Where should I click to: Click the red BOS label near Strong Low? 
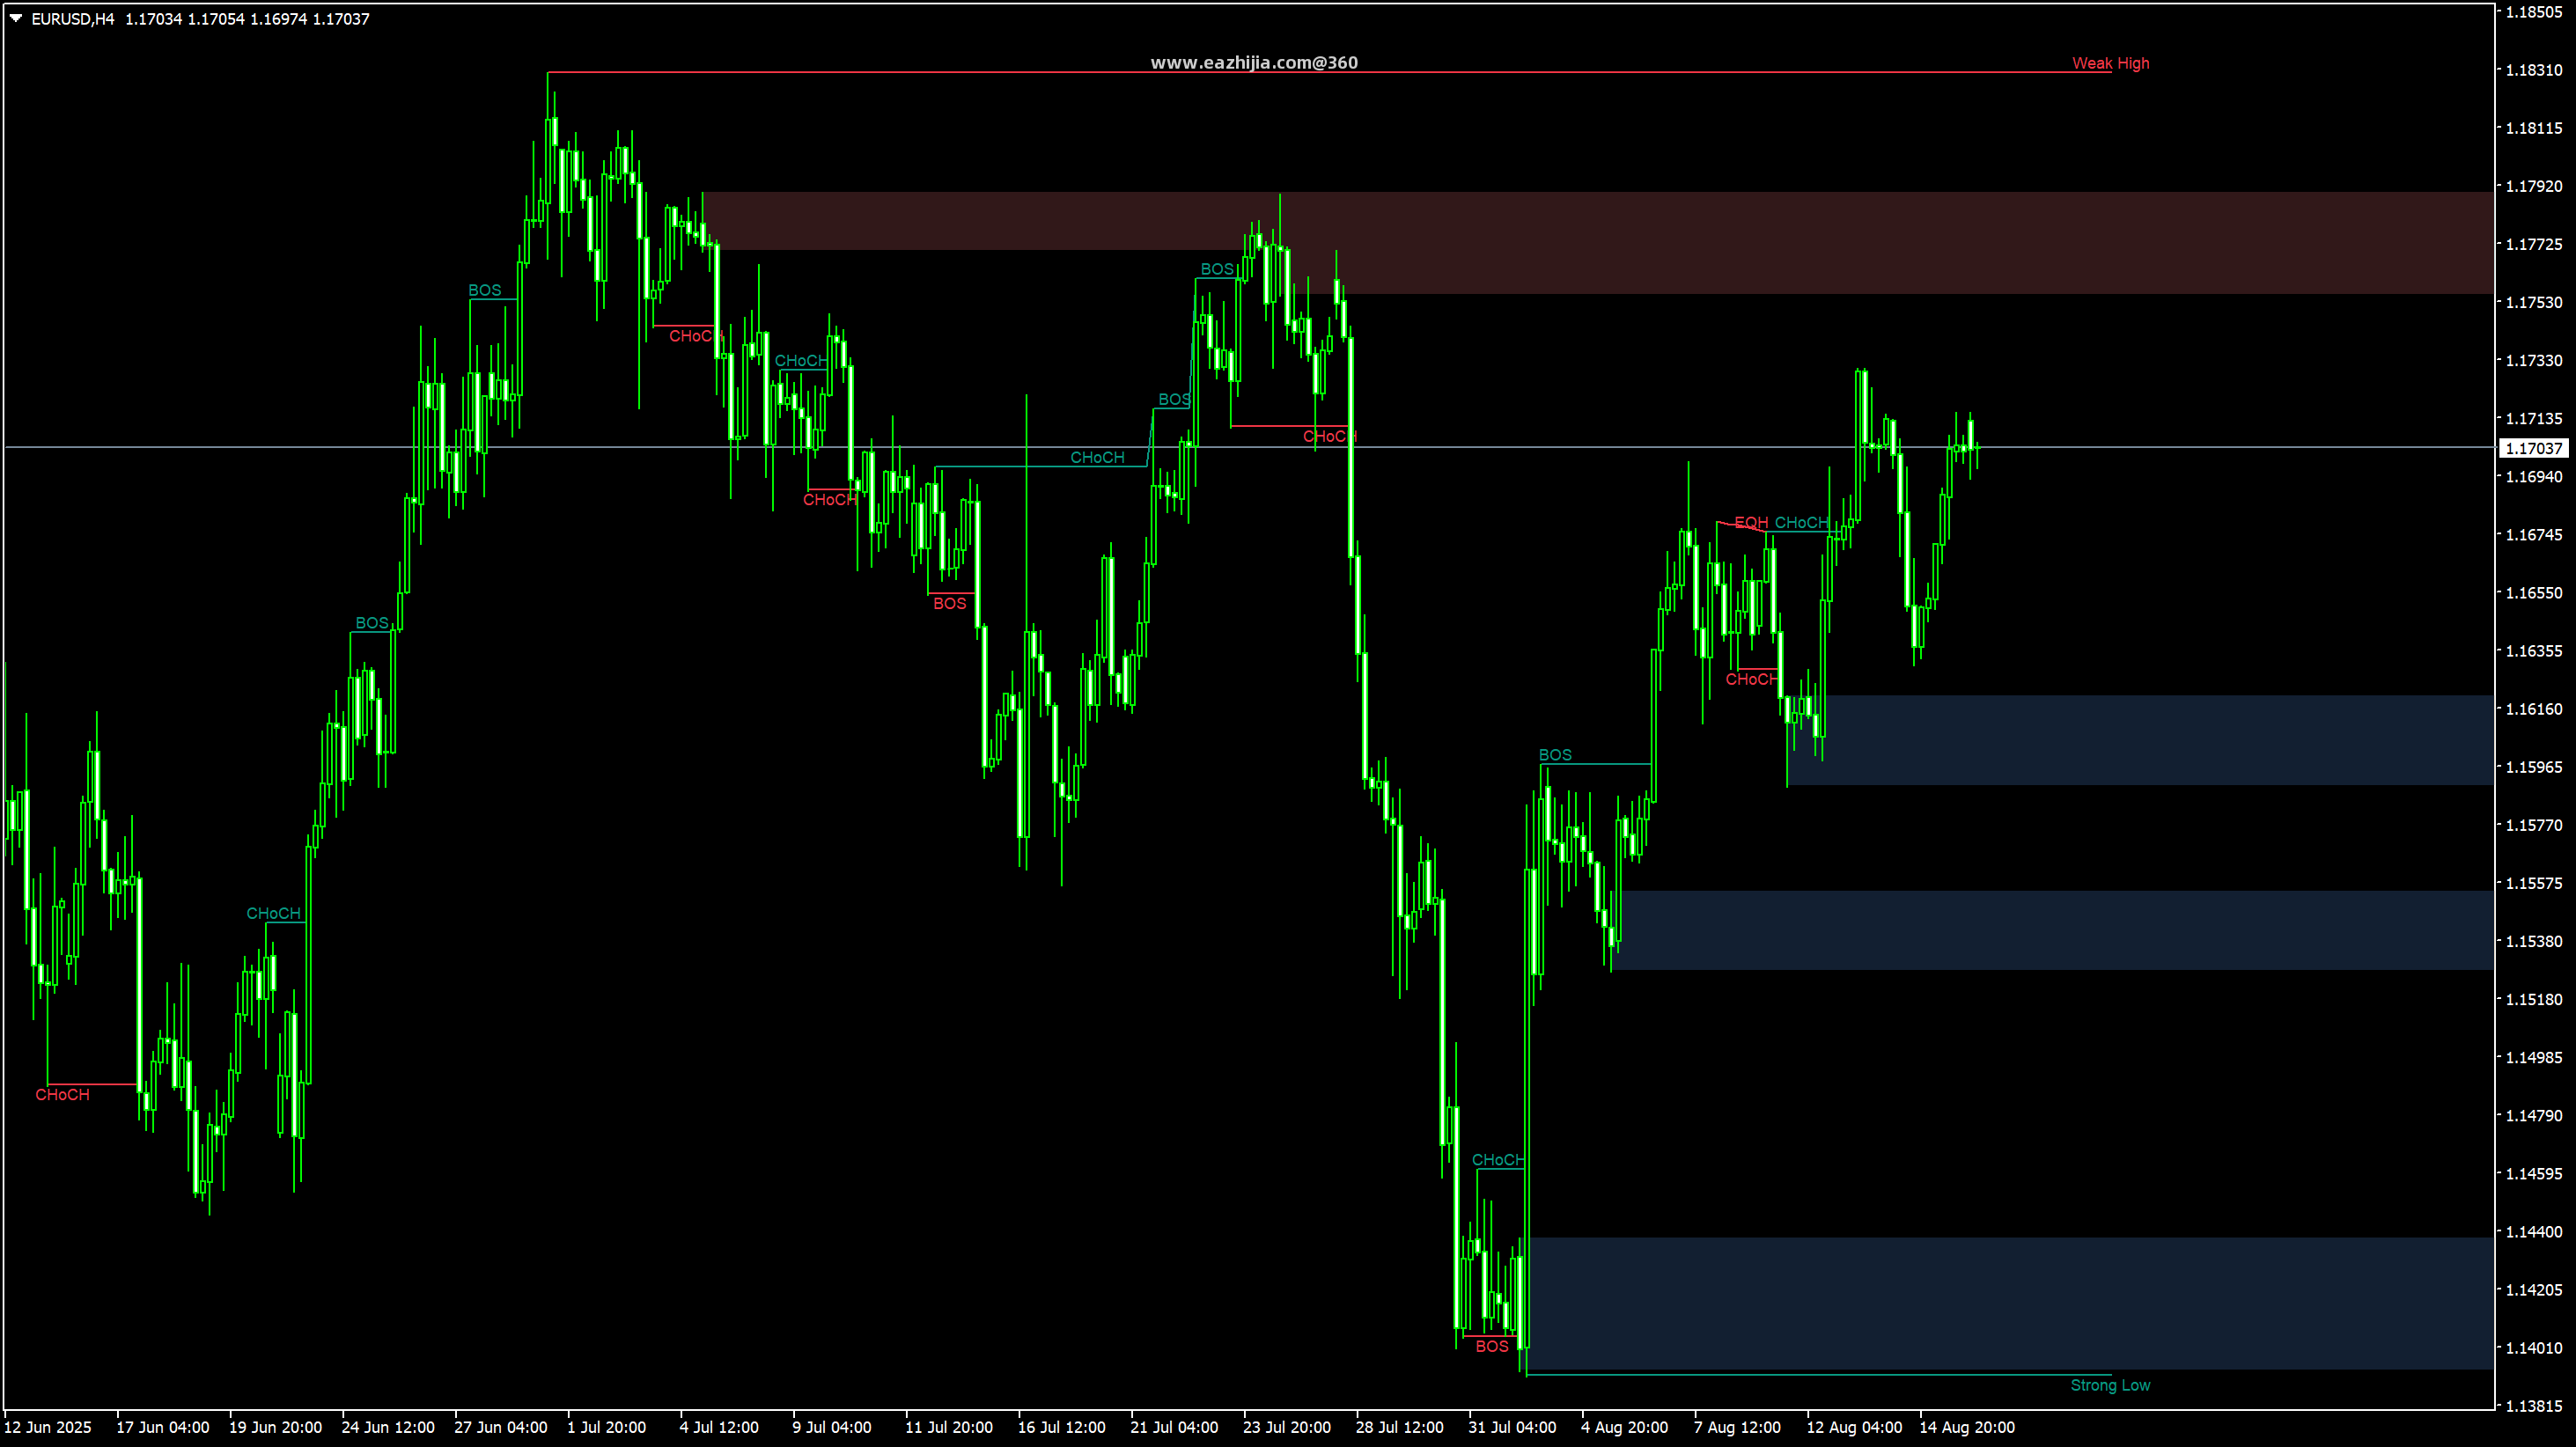pos(1492,1347)
